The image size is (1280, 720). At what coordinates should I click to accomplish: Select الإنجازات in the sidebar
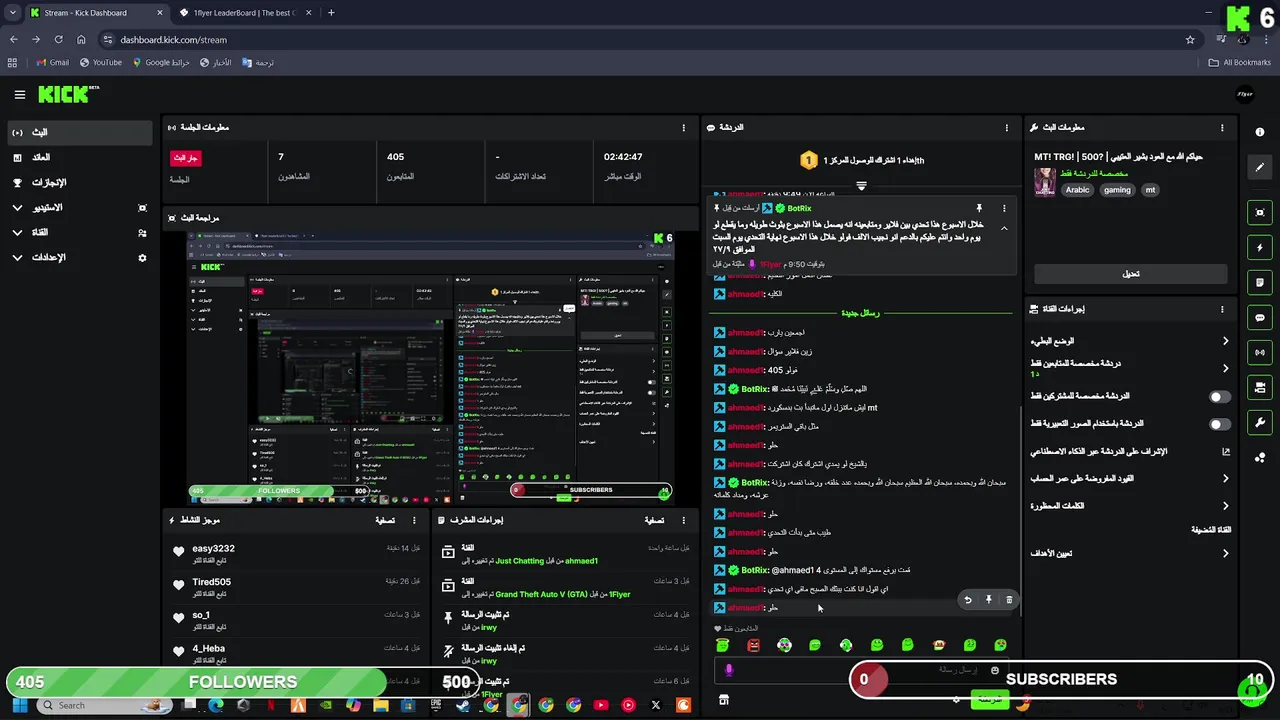(80, 183)
